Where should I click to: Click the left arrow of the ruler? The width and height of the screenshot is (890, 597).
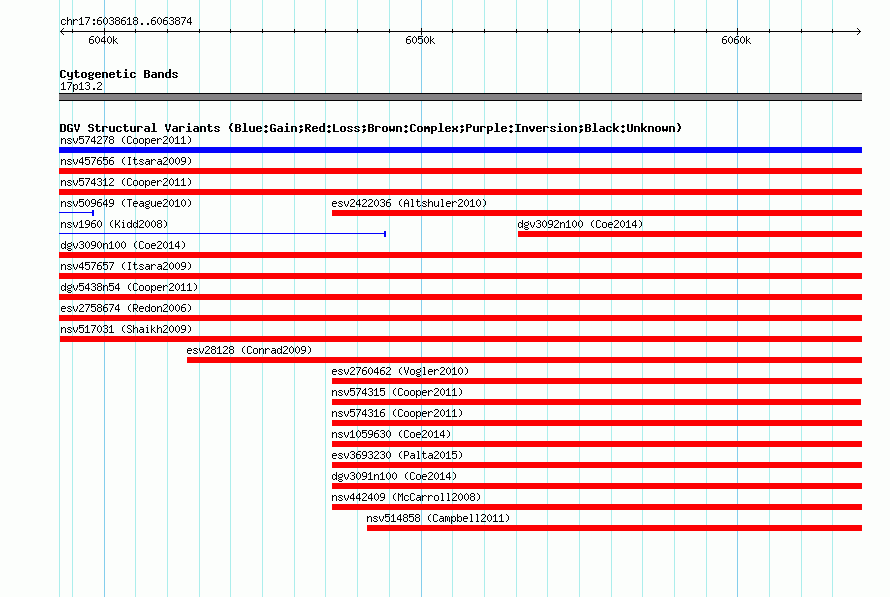(x=62, y=31)
